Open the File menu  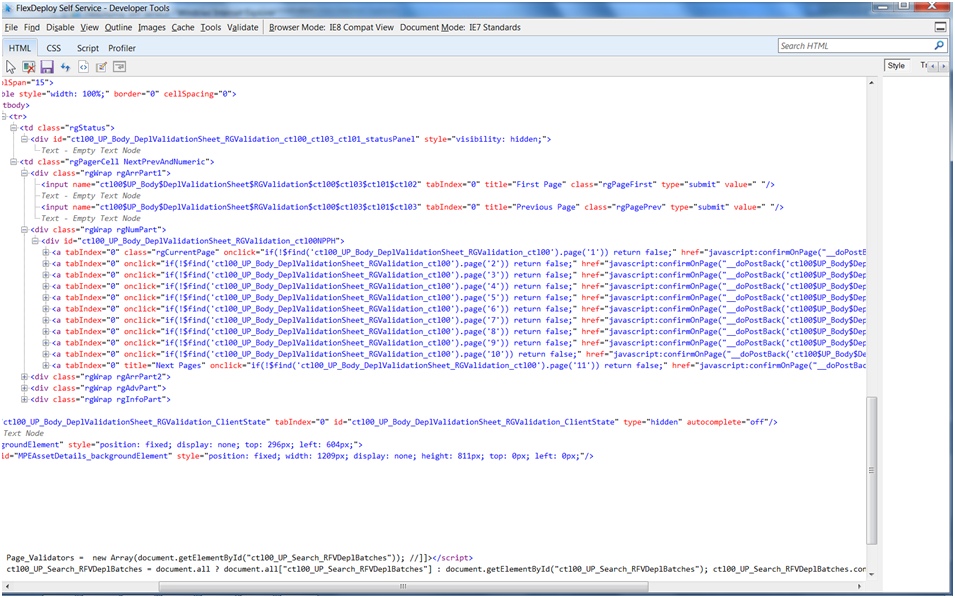tap(11, 27)
